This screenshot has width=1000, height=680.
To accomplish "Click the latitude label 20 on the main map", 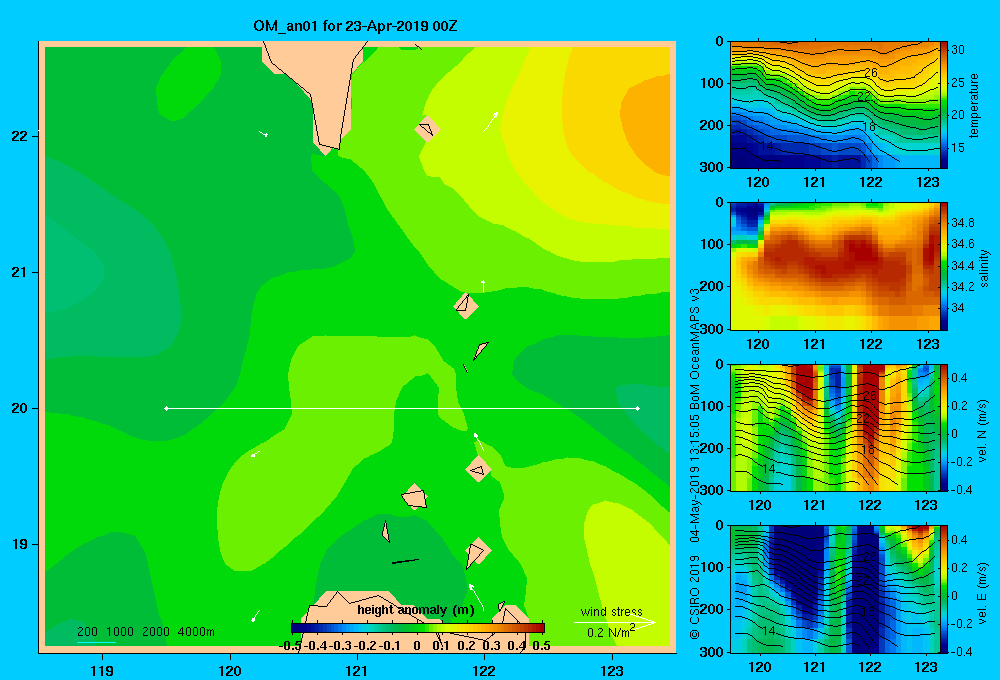I will [19, 408].
